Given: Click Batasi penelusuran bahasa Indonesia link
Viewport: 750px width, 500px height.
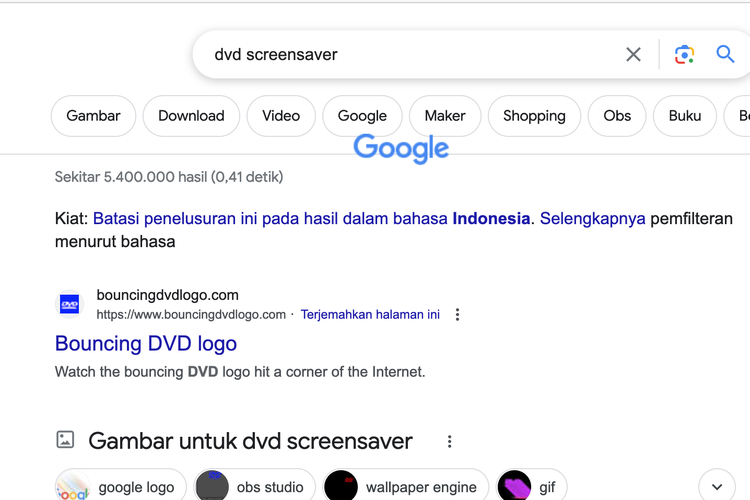Looking at the screenshot, I should click(311, 219).
